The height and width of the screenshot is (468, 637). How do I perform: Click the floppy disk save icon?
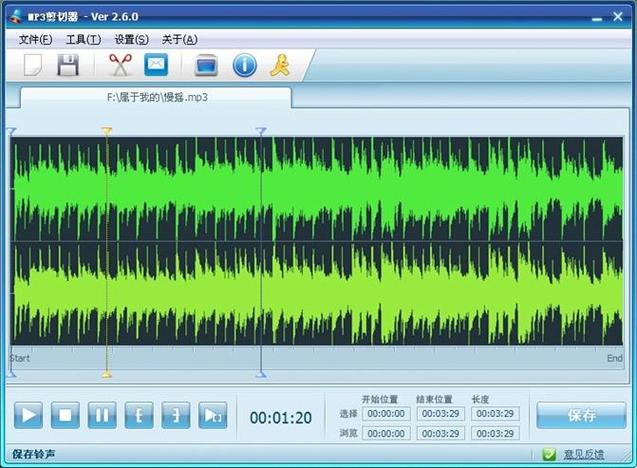68,65
